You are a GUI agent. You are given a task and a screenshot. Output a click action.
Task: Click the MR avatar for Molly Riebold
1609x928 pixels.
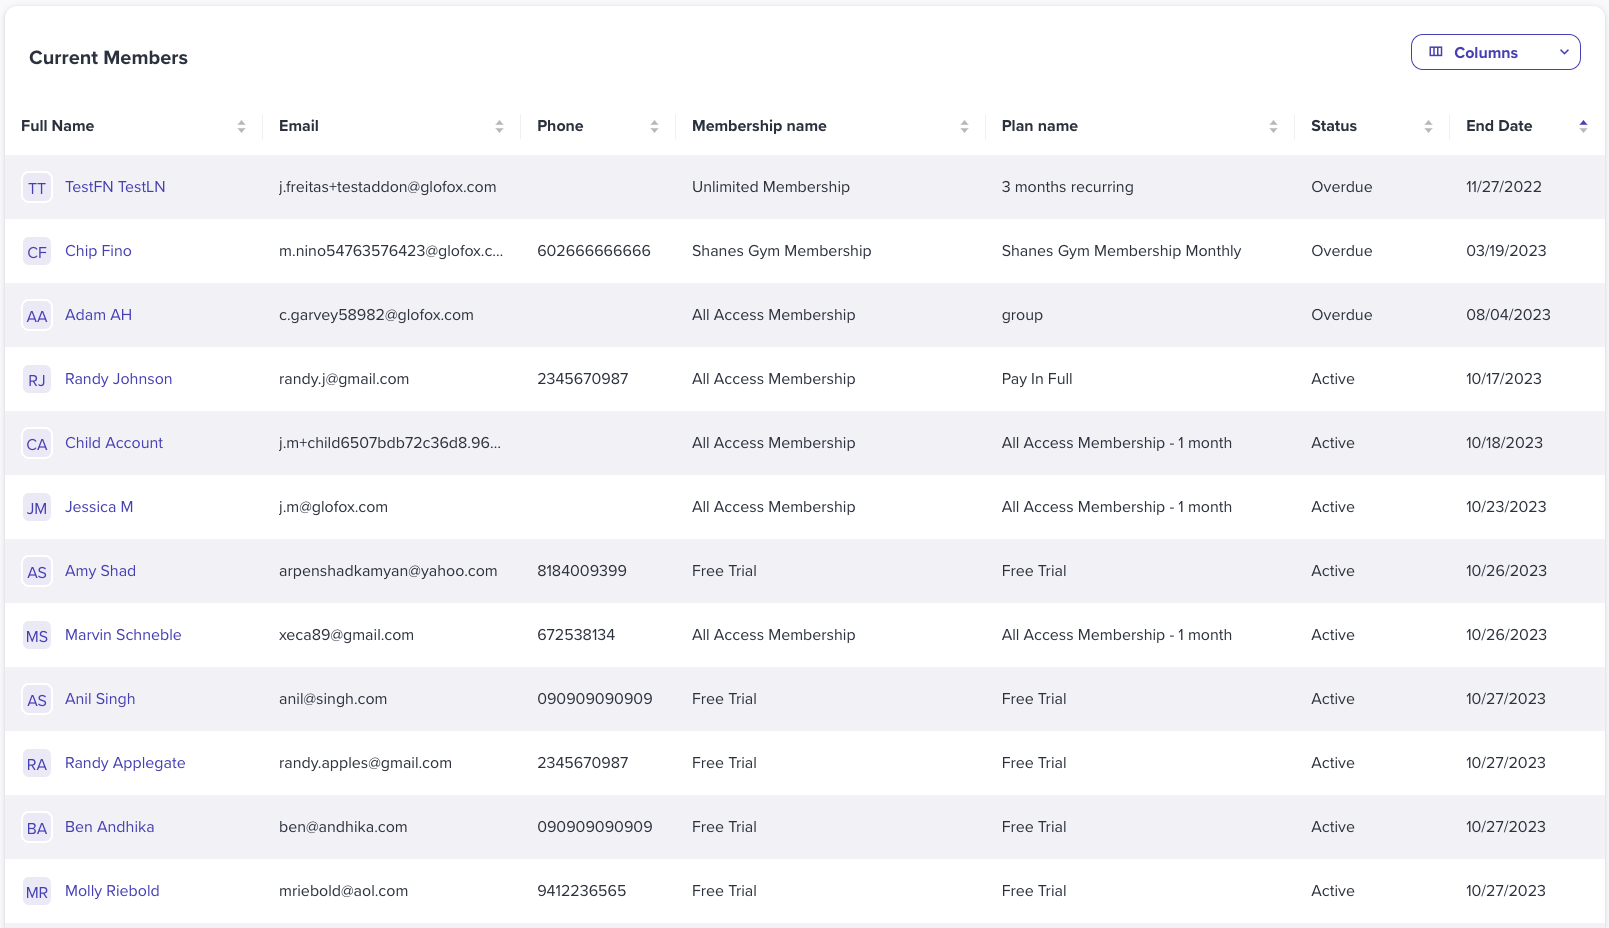click(37, 891)
